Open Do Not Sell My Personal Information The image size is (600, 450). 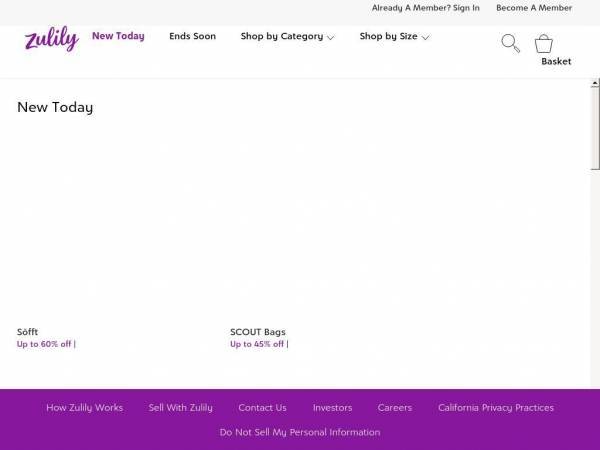pyautogui.click(x=300, y=432)
